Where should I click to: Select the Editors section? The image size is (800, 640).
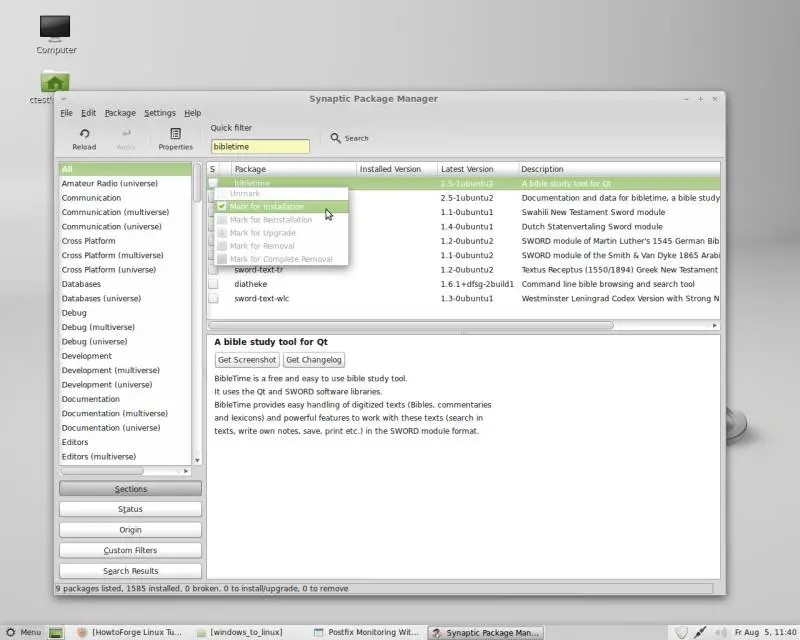pyautogui.click(x=125, y=442)
